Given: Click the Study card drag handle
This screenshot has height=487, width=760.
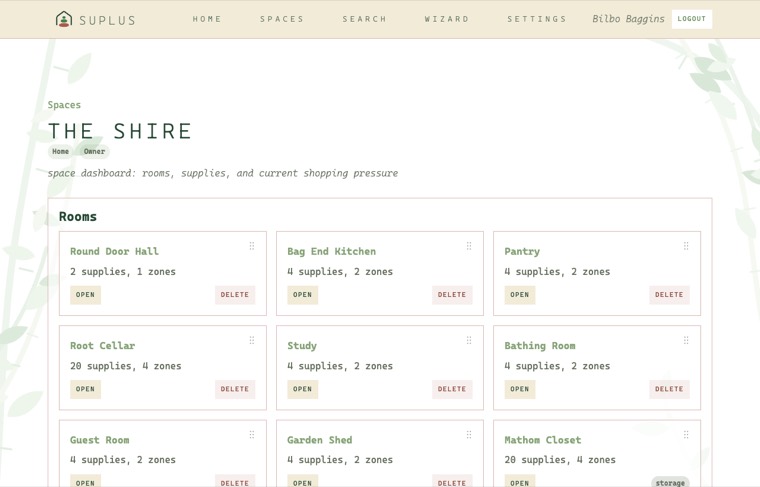Looking at the screenshot, I should (469, 341).
